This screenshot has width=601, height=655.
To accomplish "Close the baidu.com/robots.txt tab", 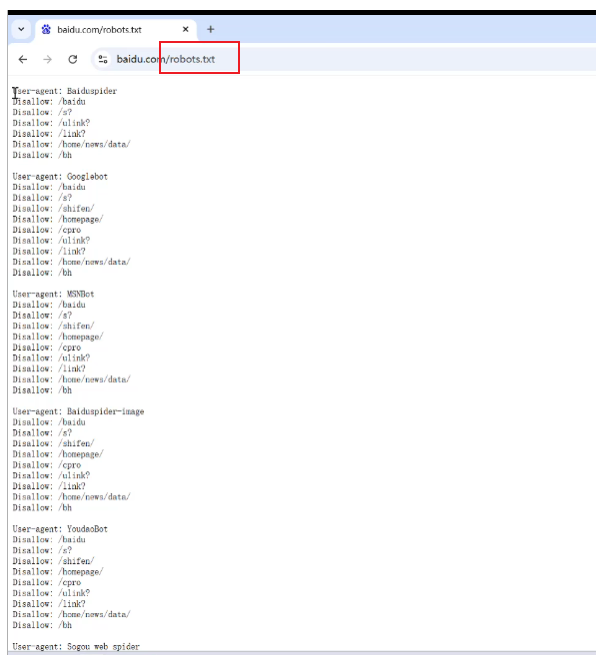I will coord(185,29).
